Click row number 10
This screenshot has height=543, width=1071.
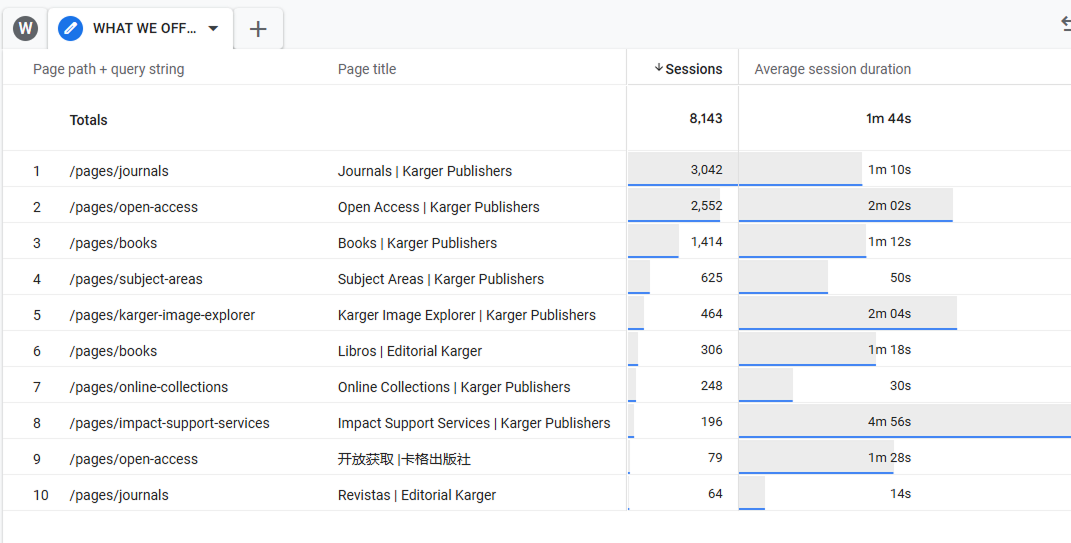pyautogui.click(x=41, y=495)
